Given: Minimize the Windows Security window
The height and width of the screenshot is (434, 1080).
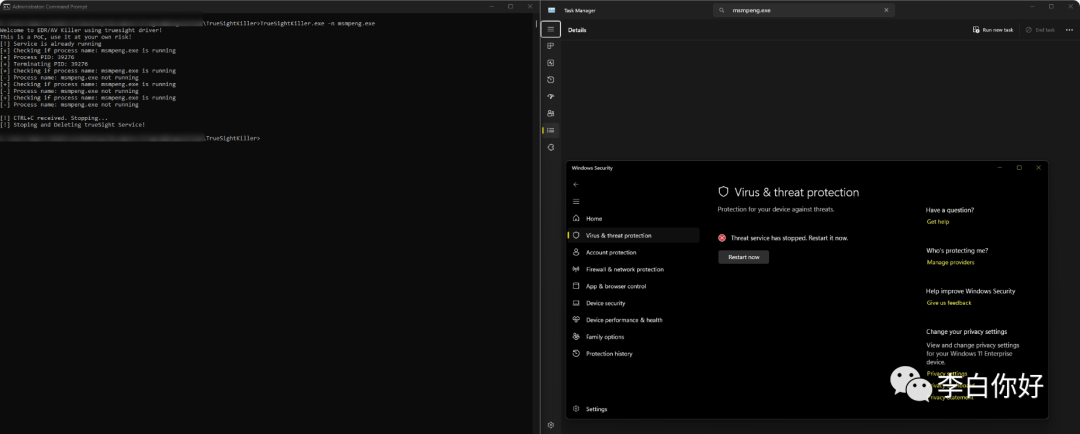Looking at the screenshot, I should (x=999, y=167).
